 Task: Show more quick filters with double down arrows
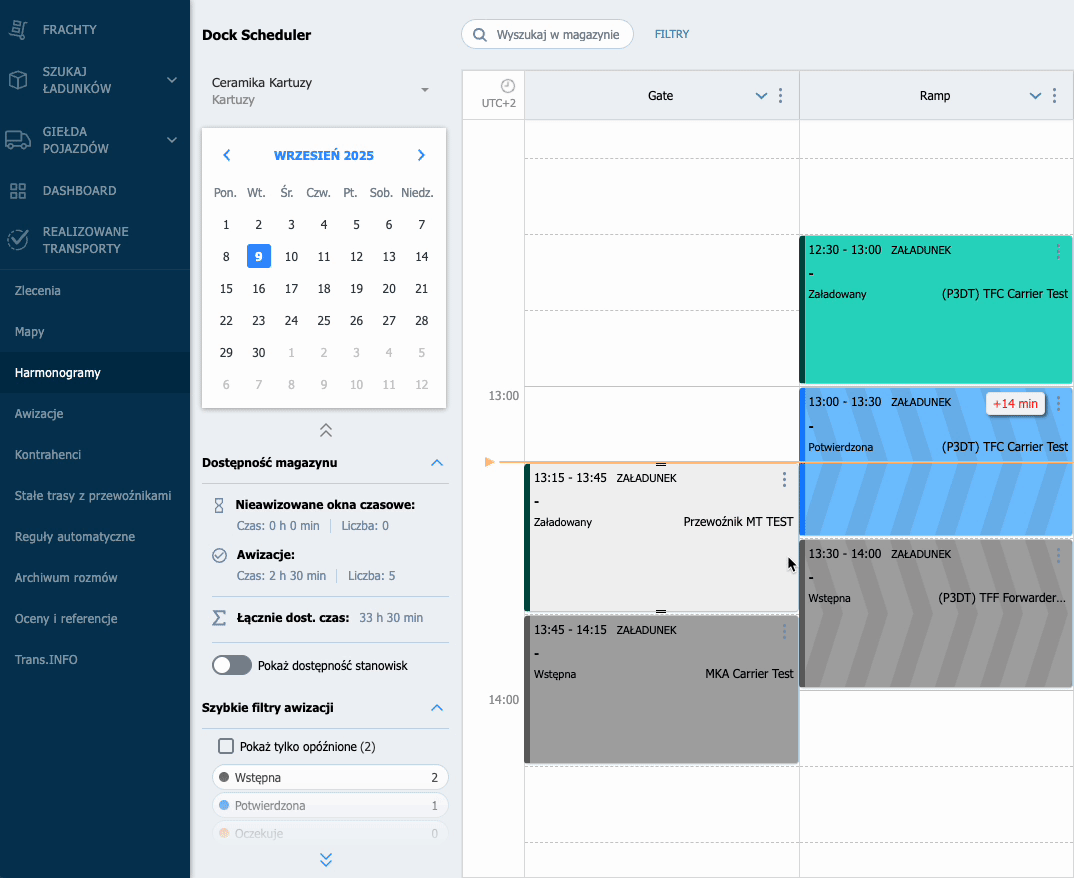326,860
